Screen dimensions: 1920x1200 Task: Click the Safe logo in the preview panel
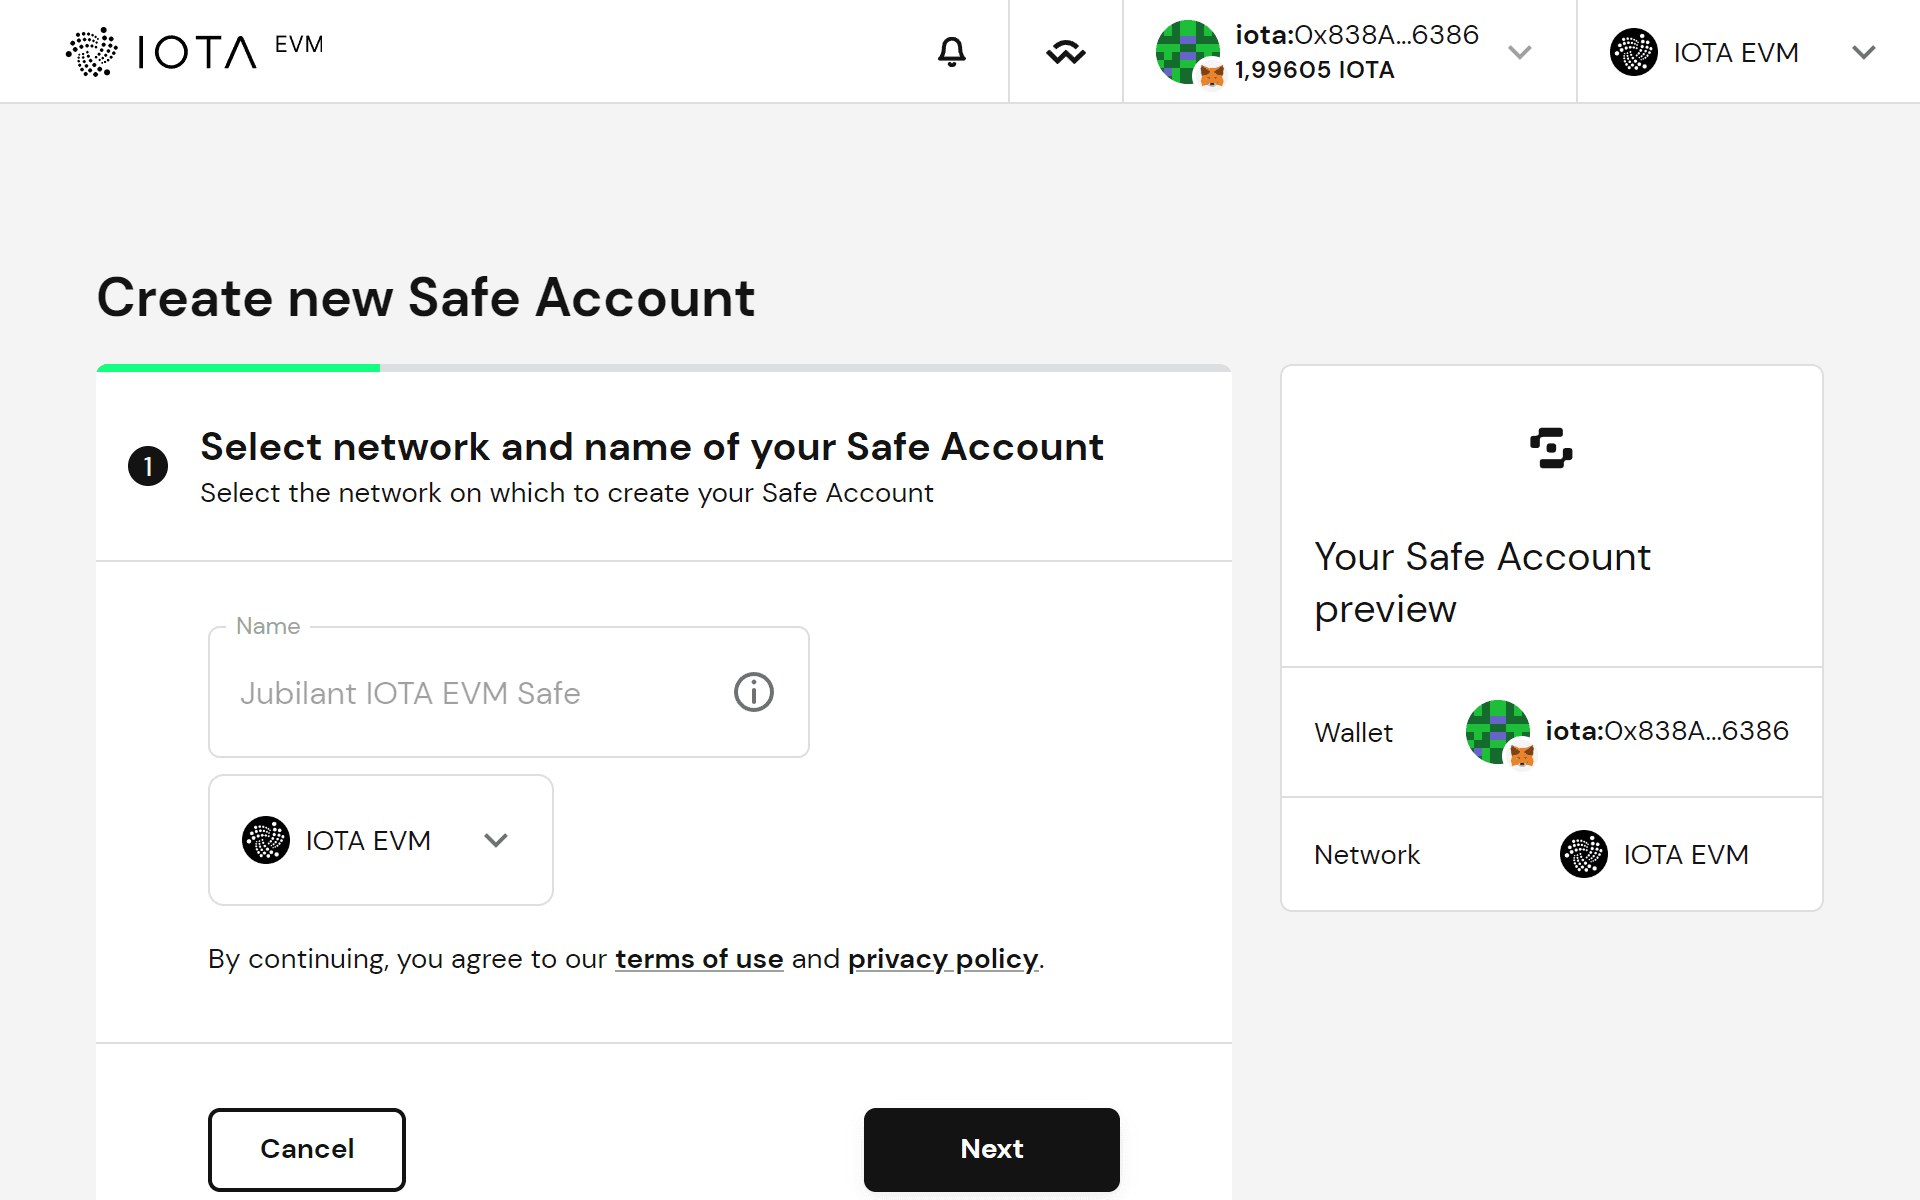1551,448
